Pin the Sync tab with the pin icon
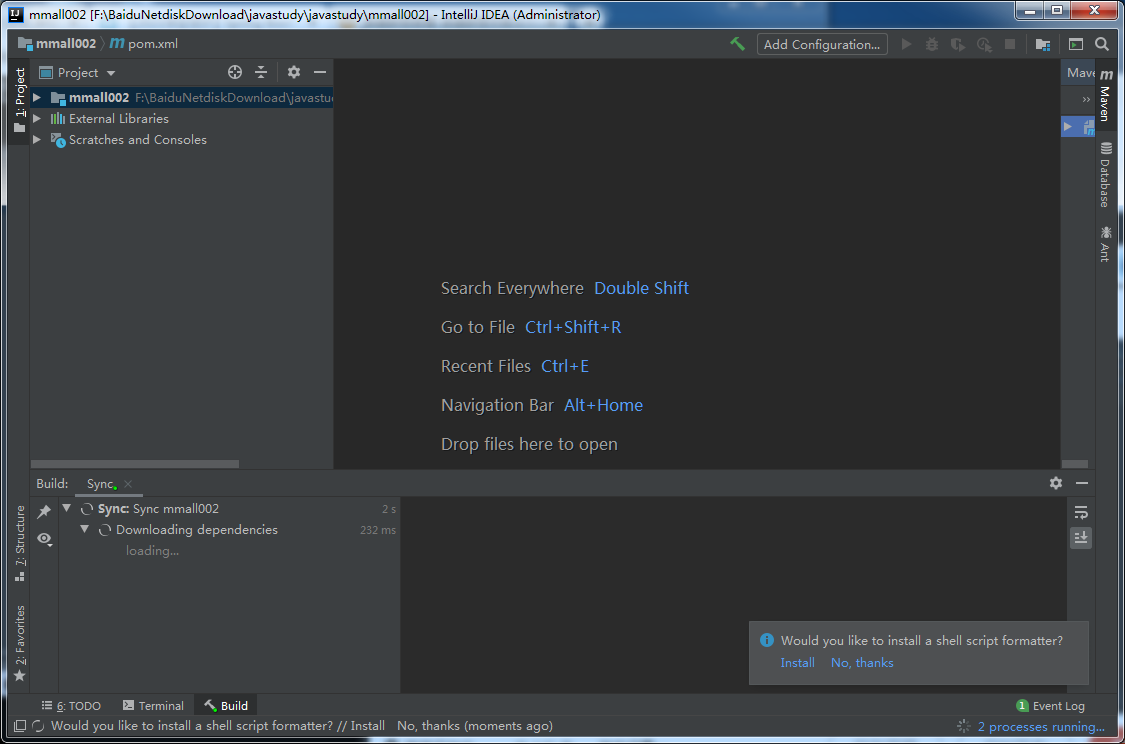The image size is (1125, 744). click(44, 511)
